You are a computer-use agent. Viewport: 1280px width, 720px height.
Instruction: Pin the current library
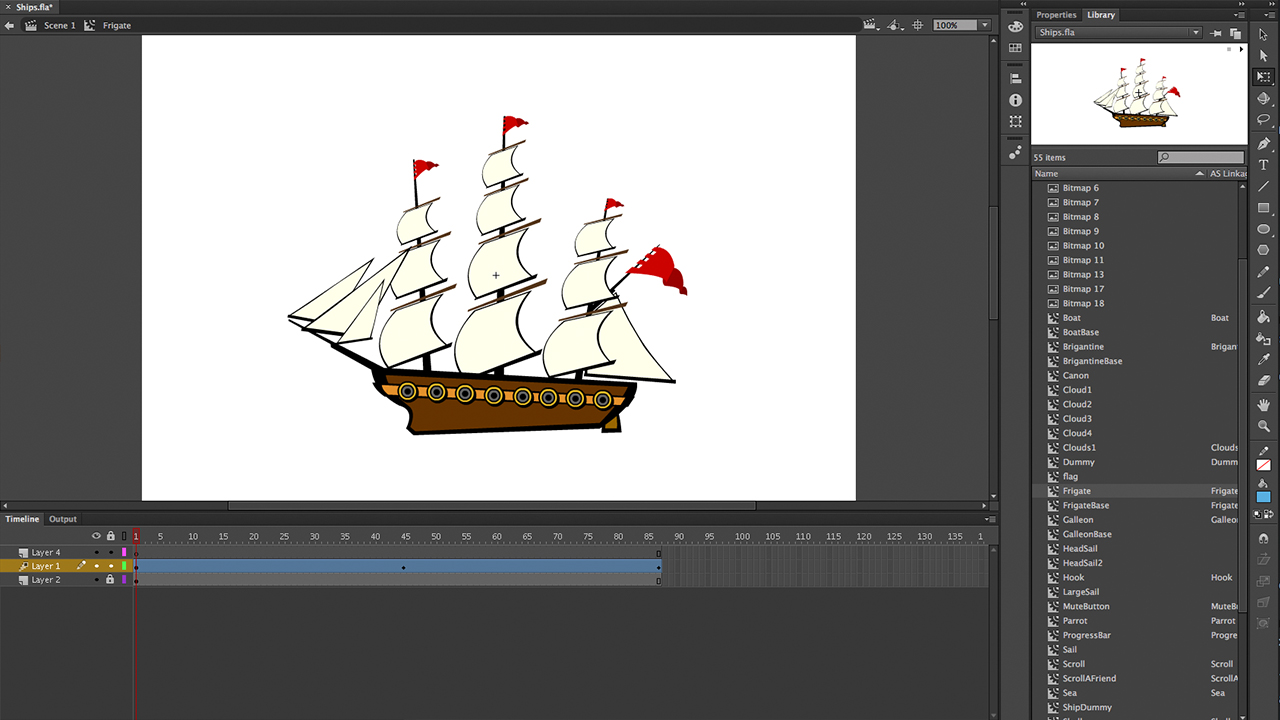coord(1217,33)
